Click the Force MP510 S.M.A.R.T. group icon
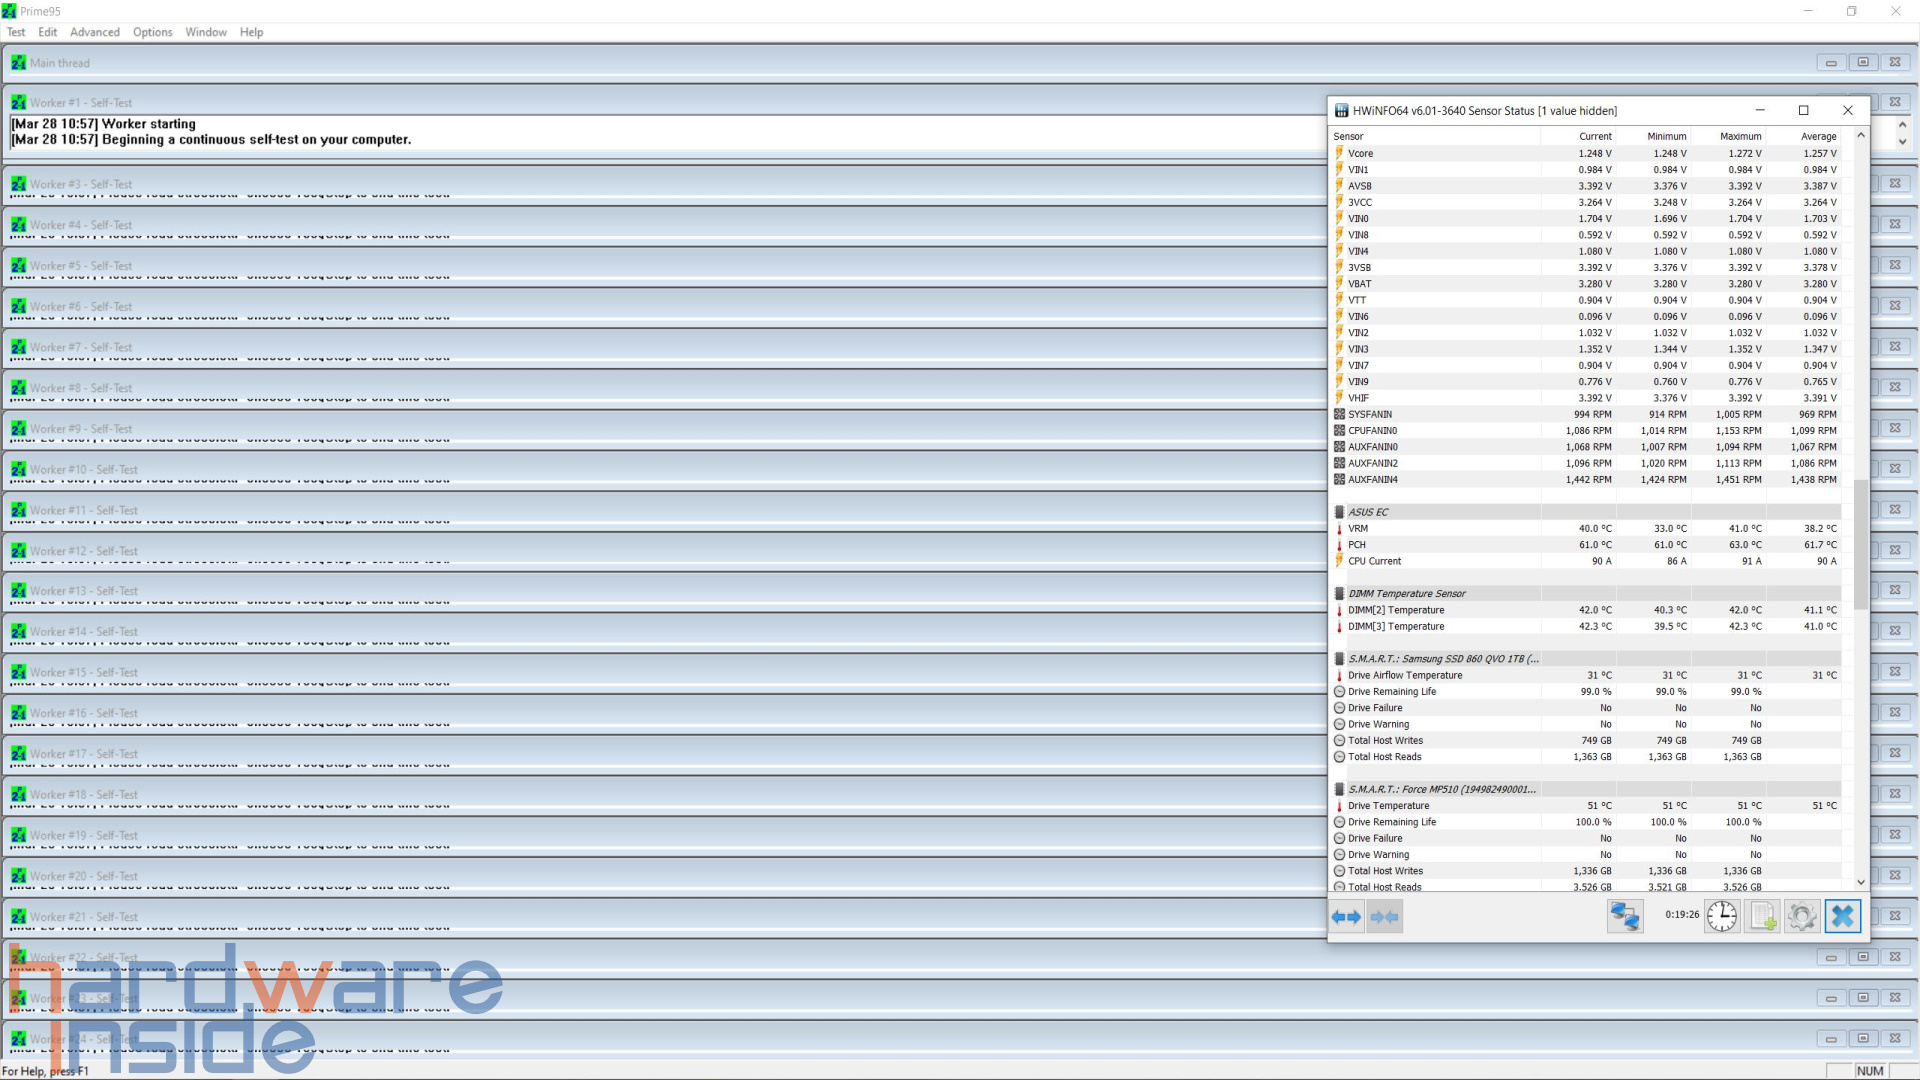 point(1339,789)
